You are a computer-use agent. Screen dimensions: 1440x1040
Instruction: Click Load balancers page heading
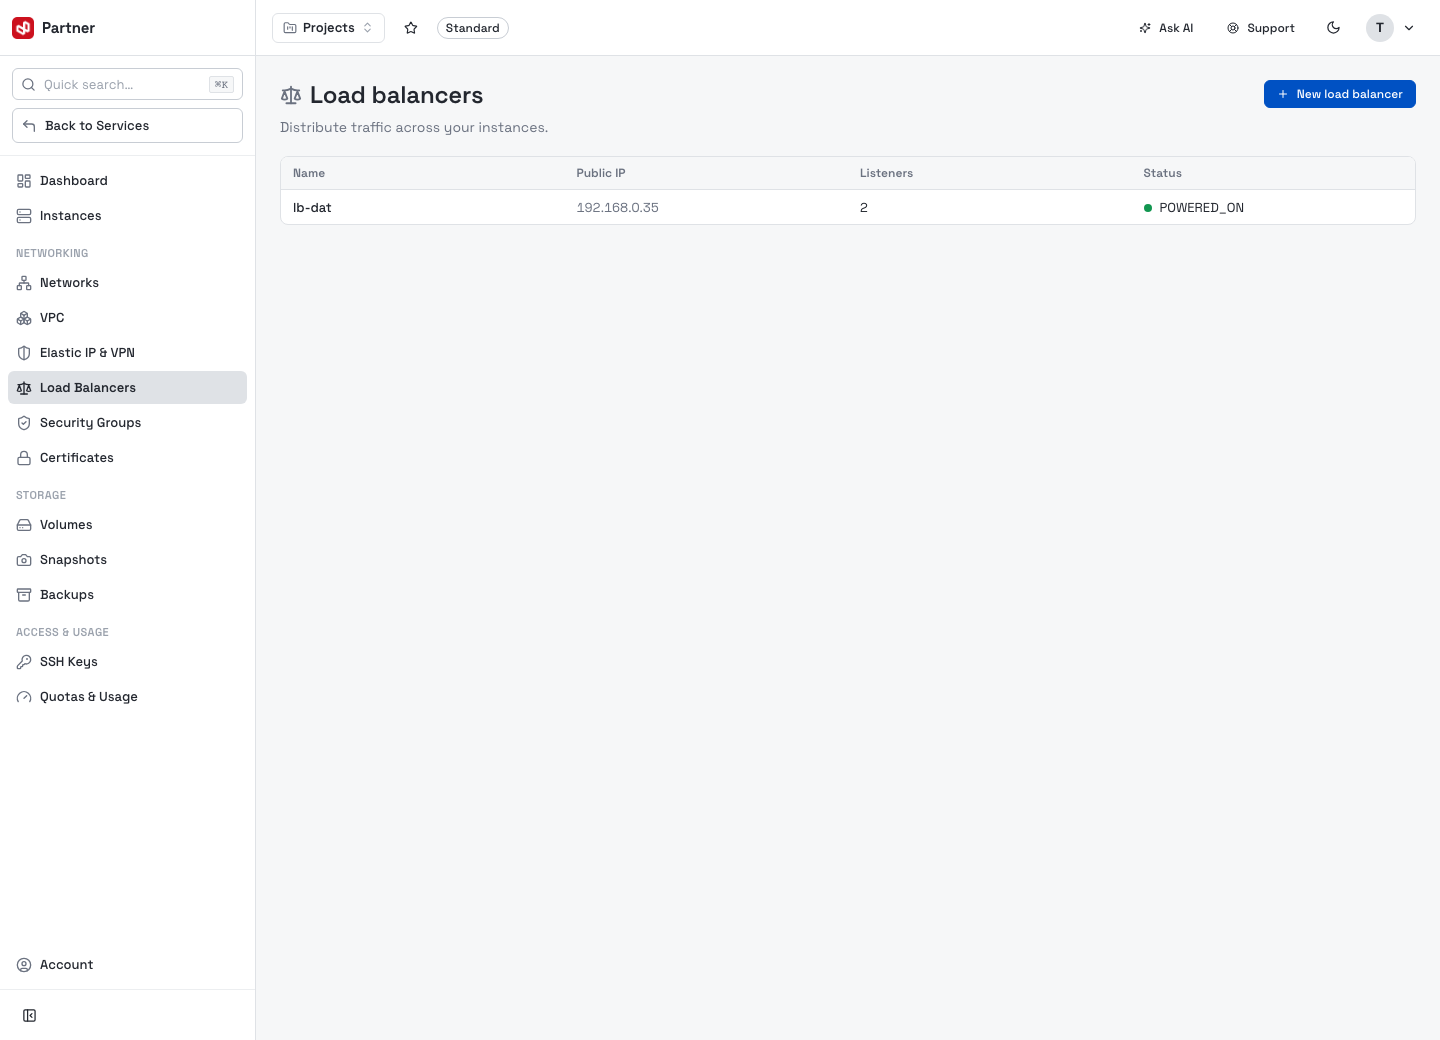point(396,95)
